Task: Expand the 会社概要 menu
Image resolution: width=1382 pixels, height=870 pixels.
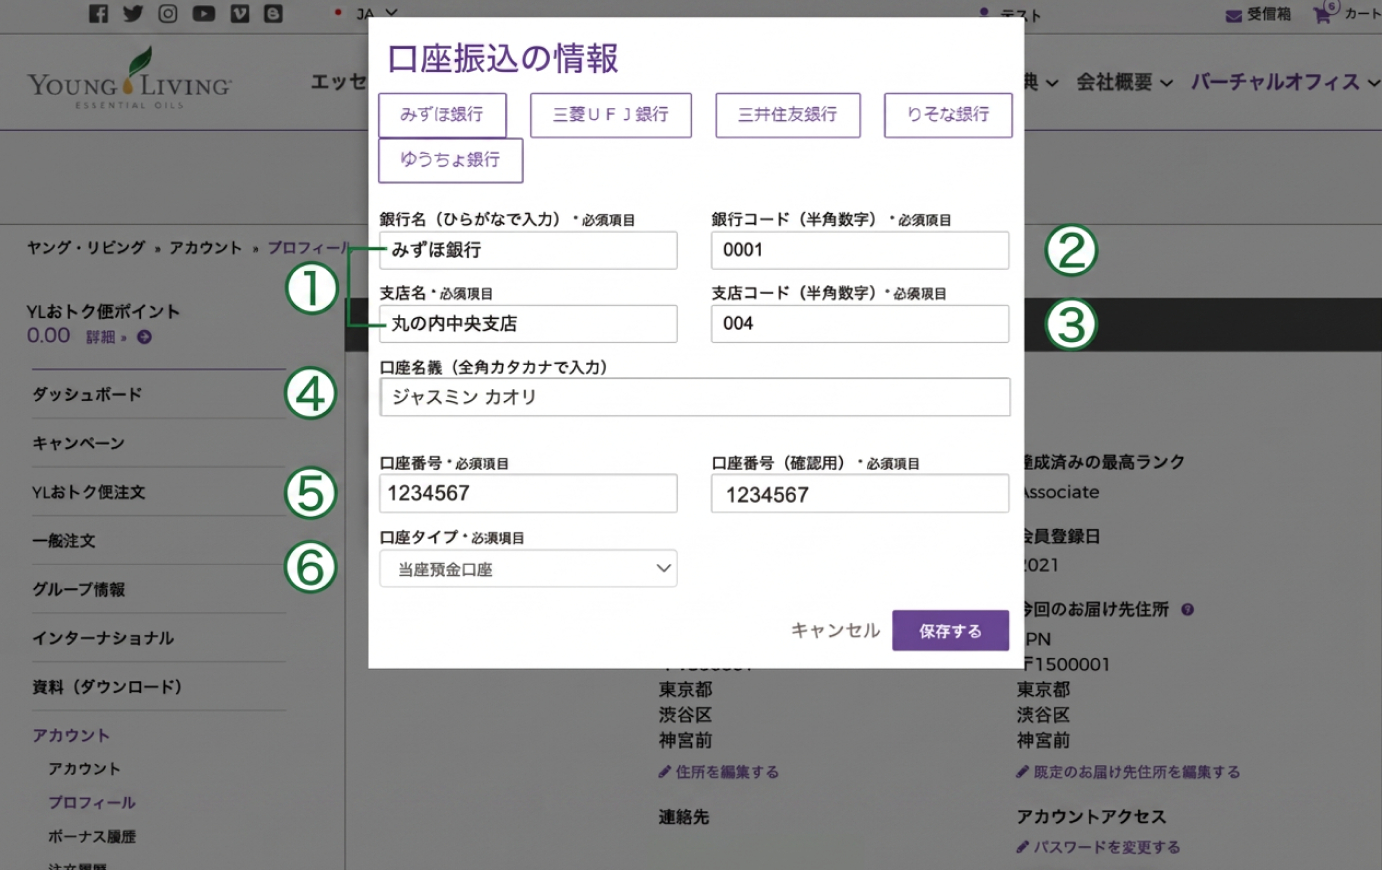Action: point(1124,82)
